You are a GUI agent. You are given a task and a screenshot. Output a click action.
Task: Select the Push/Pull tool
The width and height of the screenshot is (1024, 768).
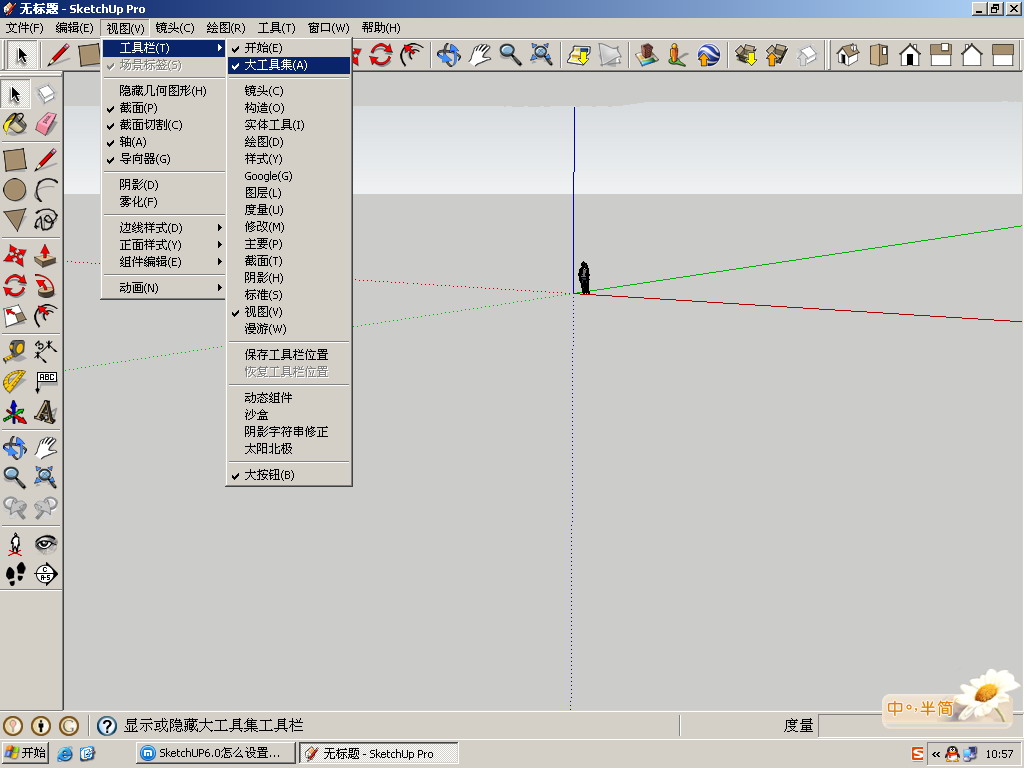tap(46, 255)
